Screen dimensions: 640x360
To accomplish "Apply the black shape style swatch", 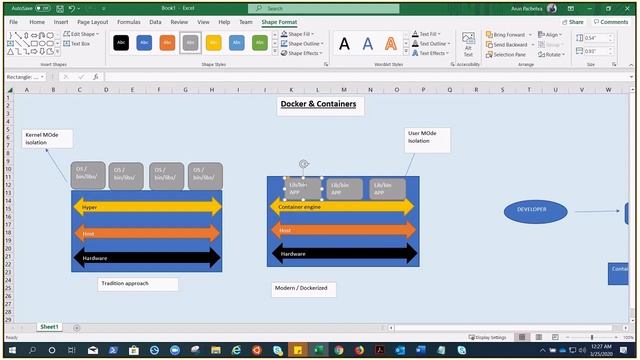I will [x=121, y=42].
